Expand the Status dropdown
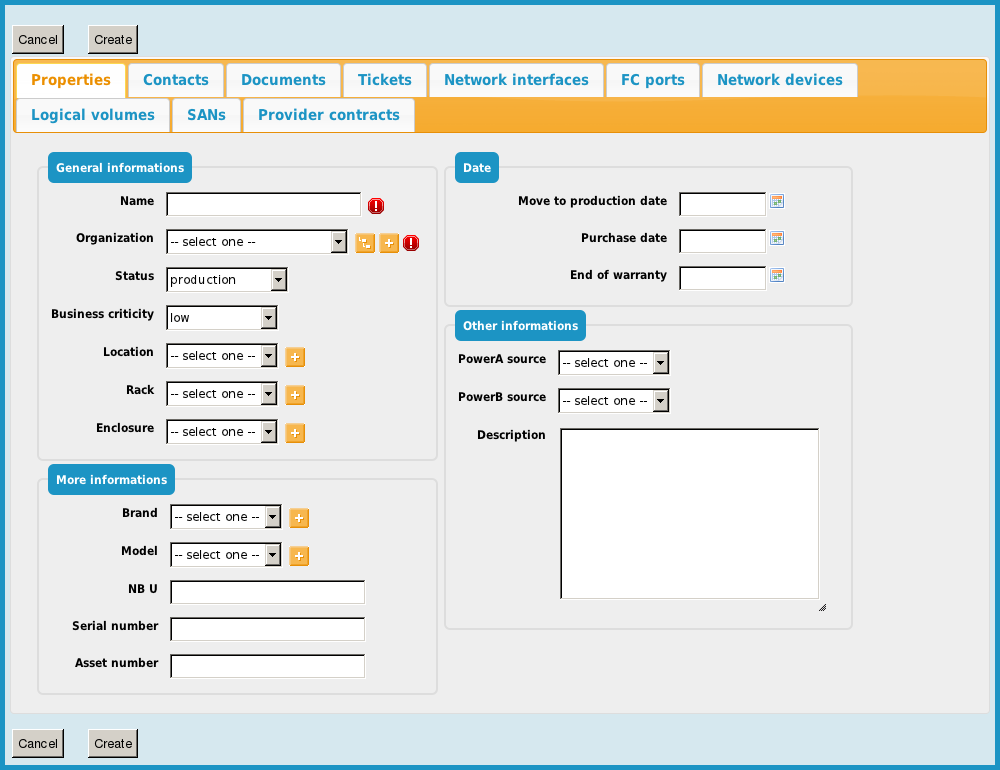Viewport: 1000px width, 770px height. click(x=227, y=280)
